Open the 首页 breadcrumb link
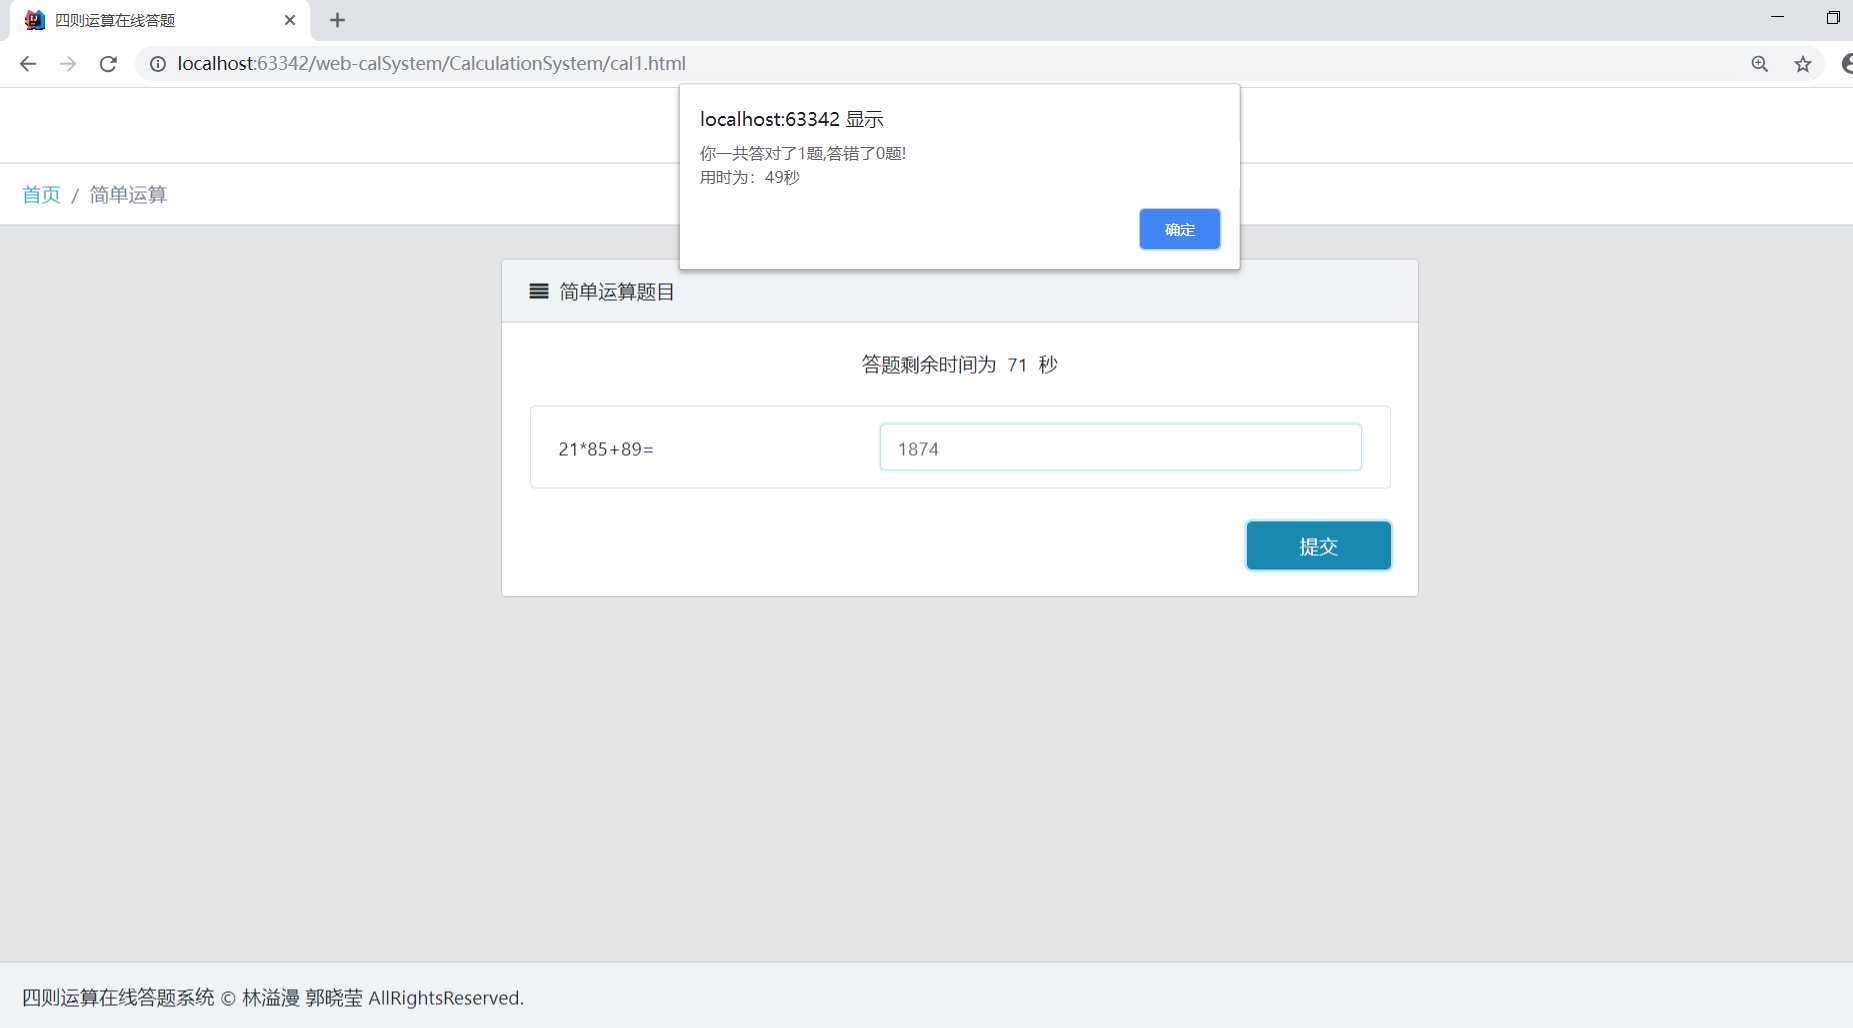Viewport: 1853px width, 1028px height. pos(41,194)
